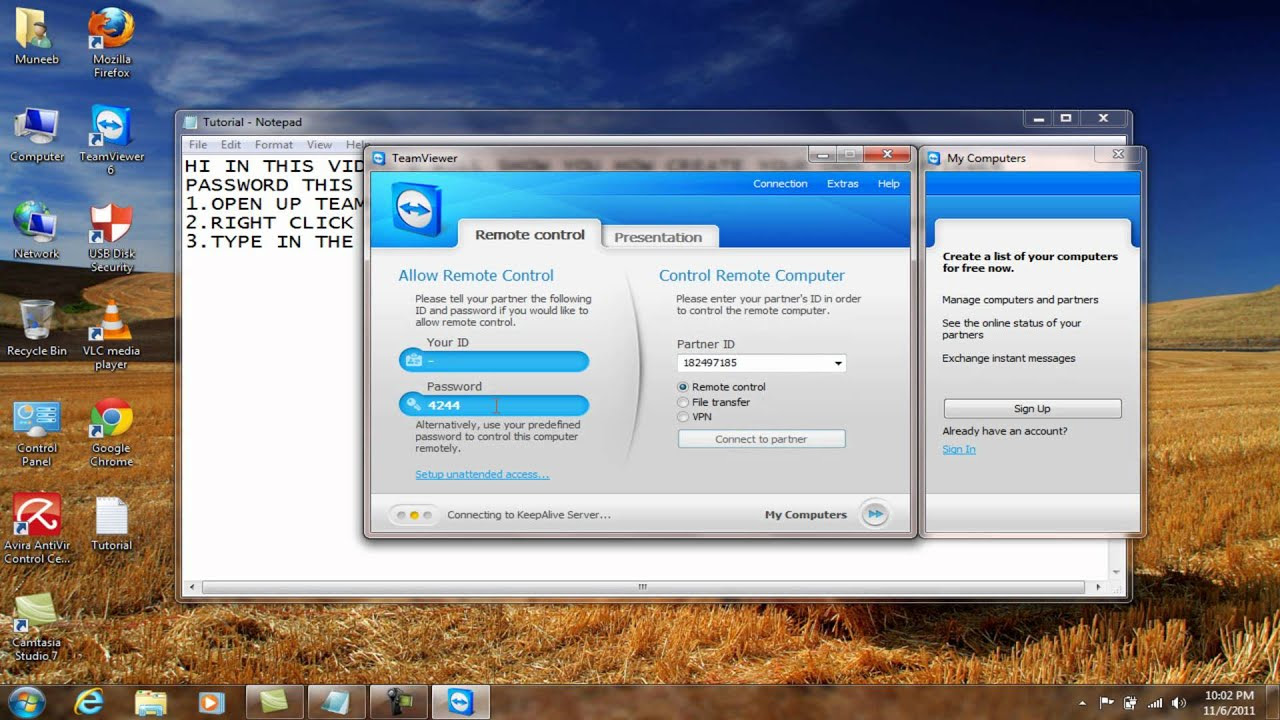Launch Internet Explorer from the taskbar

(89, 701)
